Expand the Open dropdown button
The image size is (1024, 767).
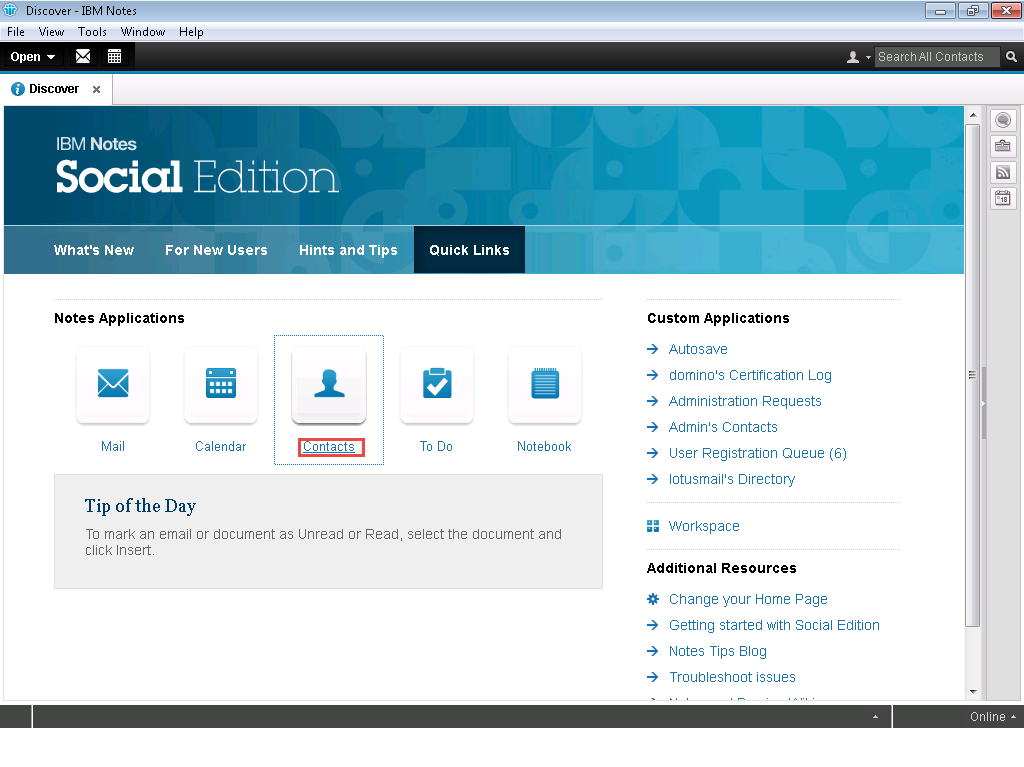pos(33,57)
